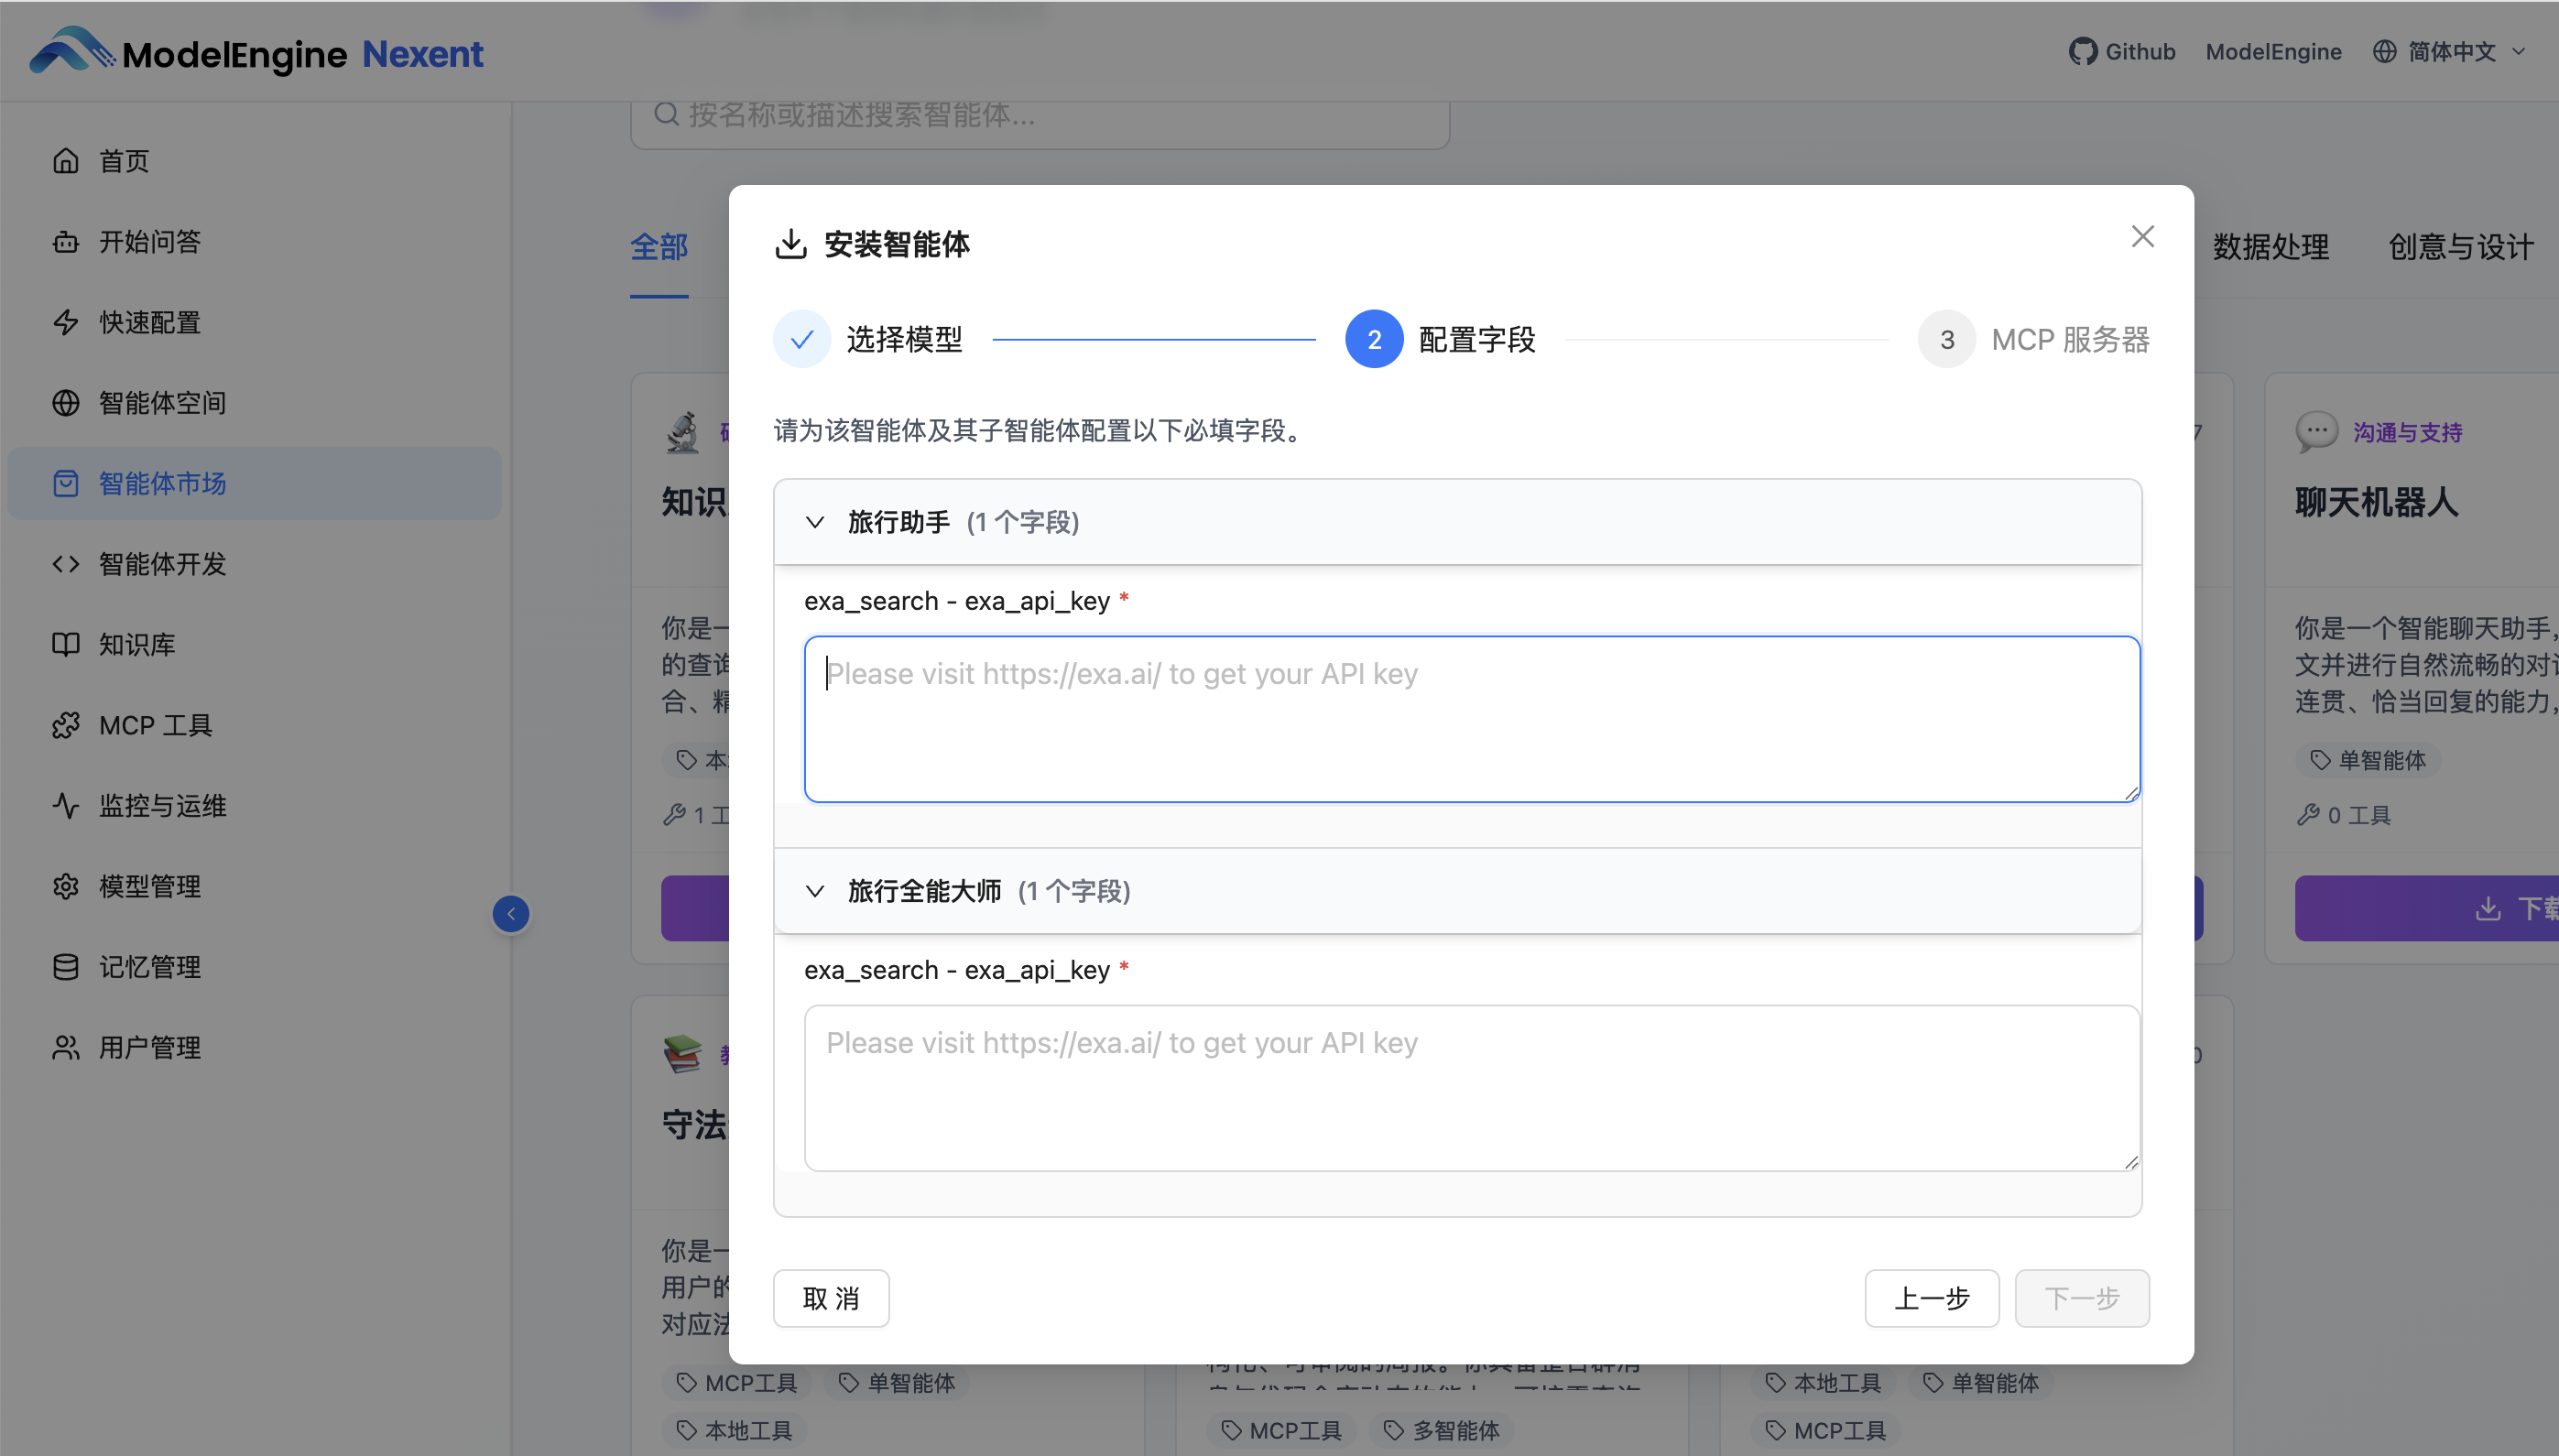Viewport: 2559px width, 1456px height.
Task: Click the 智能体开发 code icon
Action: click(66, 564)
